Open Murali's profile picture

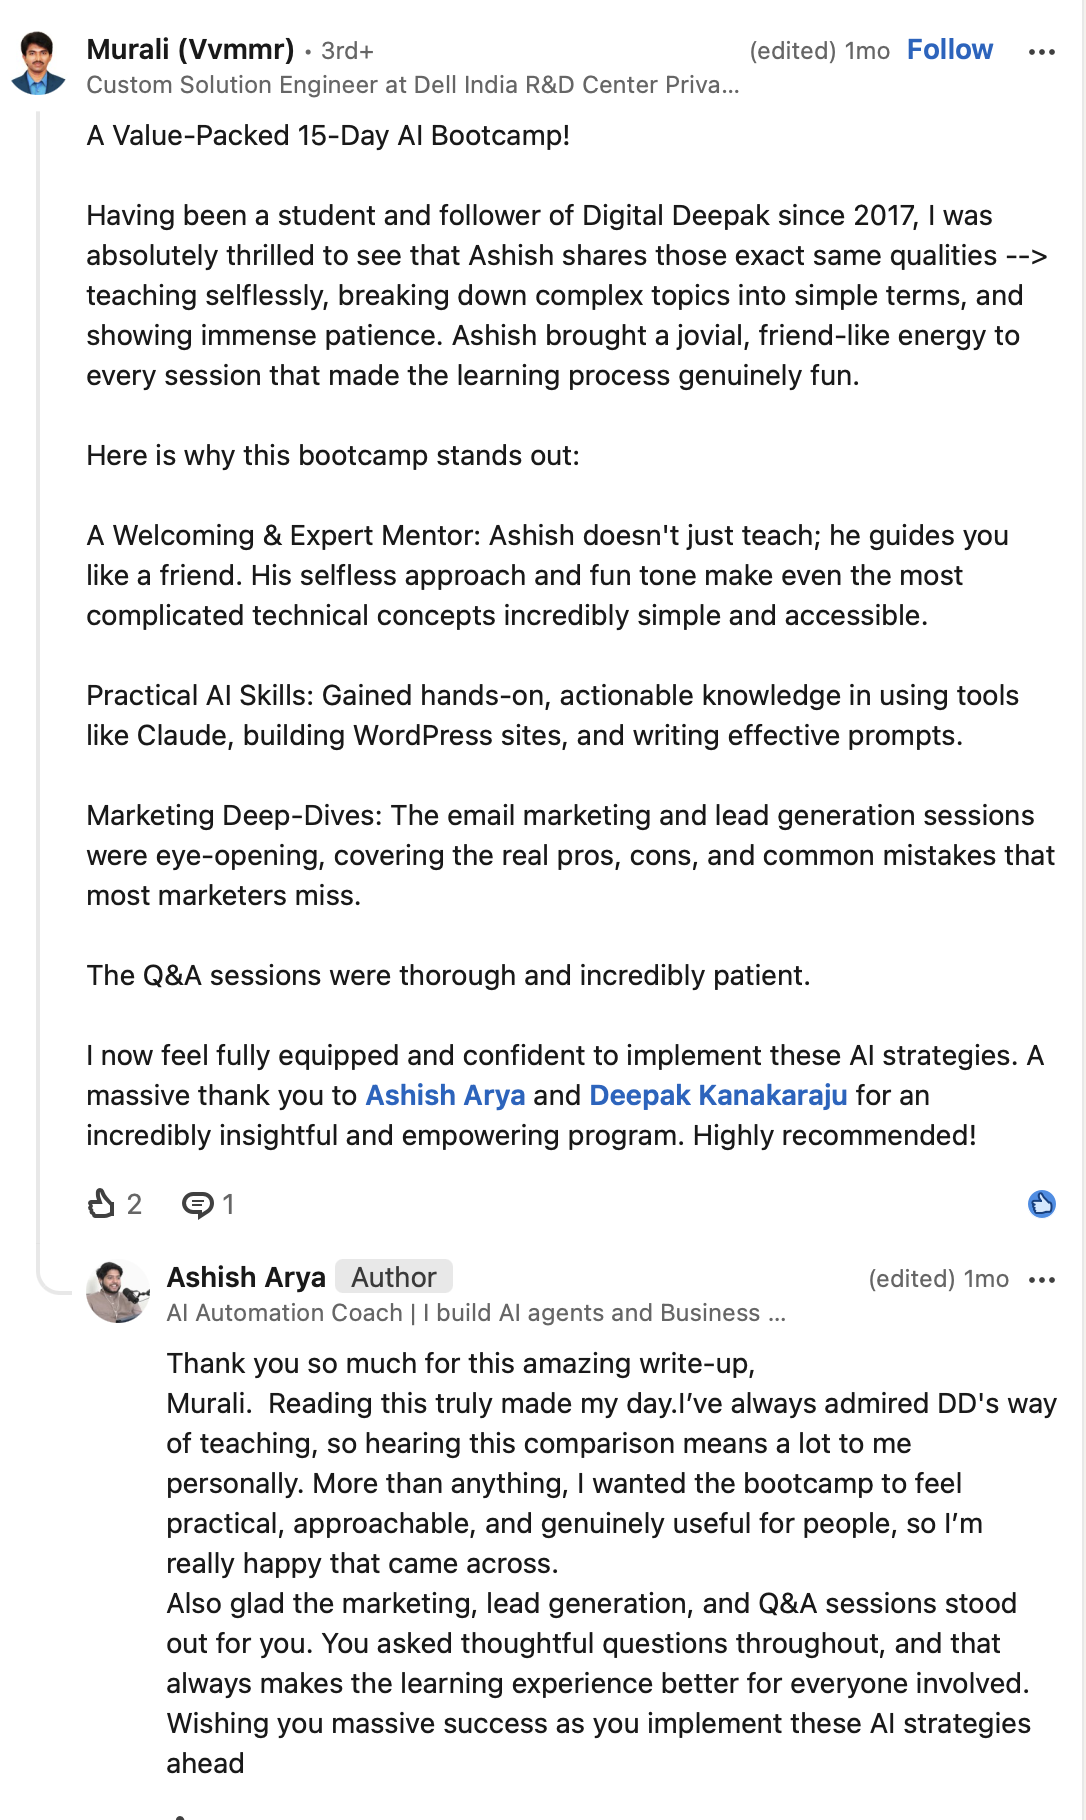click(x=38, y=64)
